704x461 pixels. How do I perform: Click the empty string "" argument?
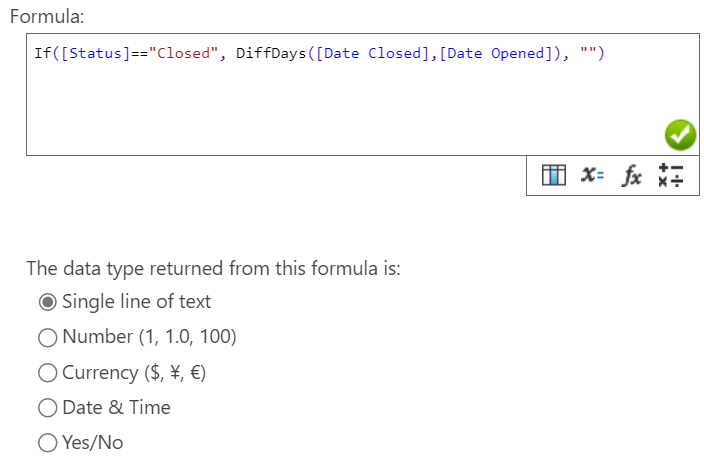pos(588,53)
